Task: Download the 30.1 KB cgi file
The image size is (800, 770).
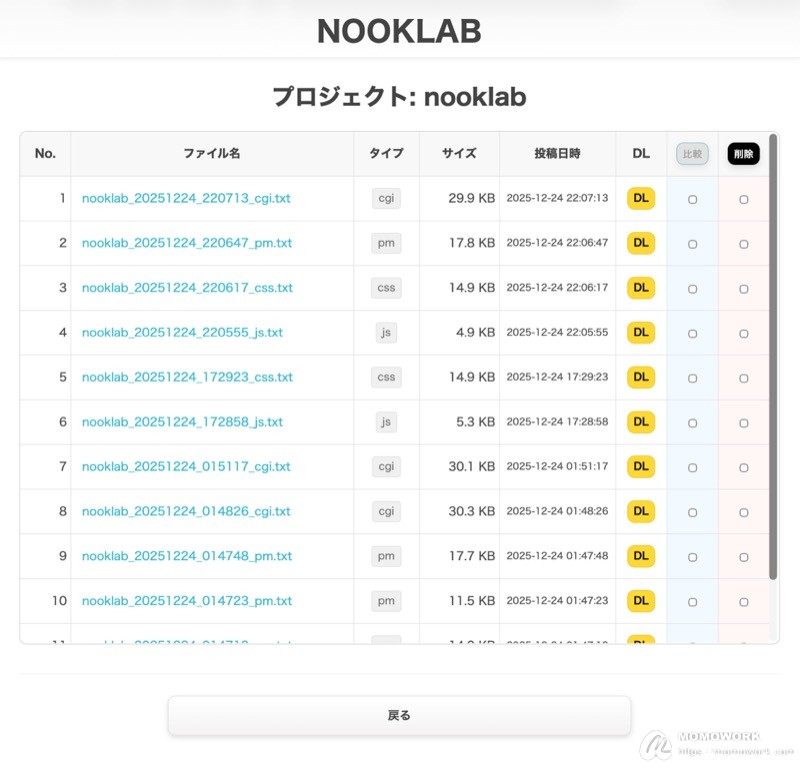Action: click(641, 467)
